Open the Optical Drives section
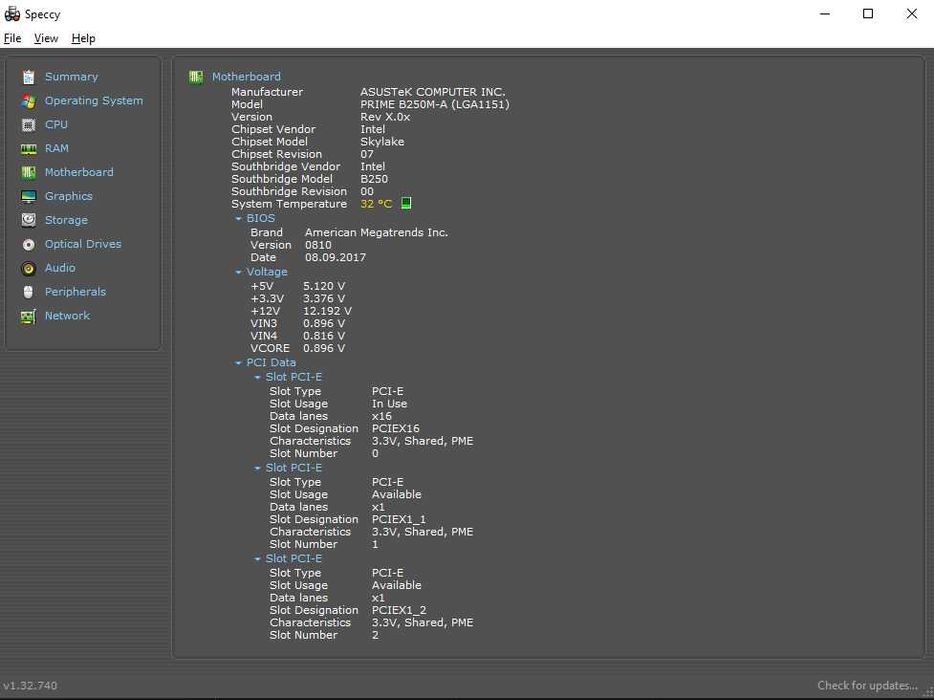This screenshot has width=934, height=700. pyautogui.click(x=83, y=244)
